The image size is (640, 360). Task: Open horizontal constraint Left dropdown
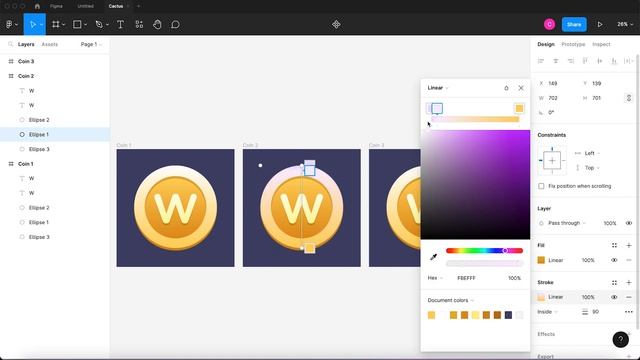coord(592,153)
